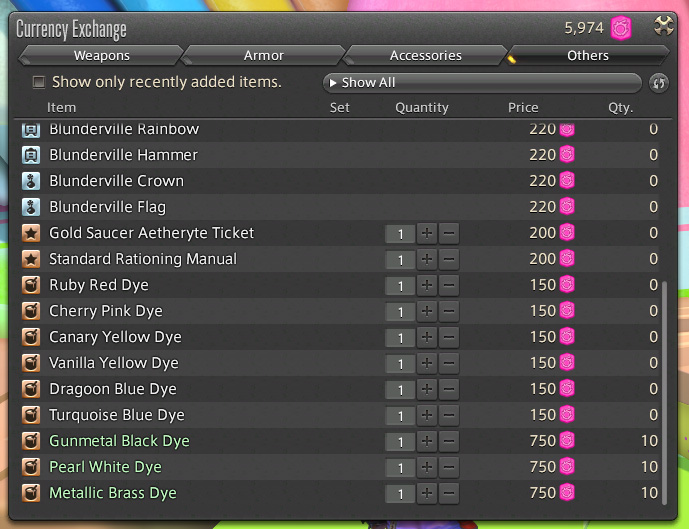
Task: Decrease quantity for Vanilla Yellow Dye
Action: [449, 363]
